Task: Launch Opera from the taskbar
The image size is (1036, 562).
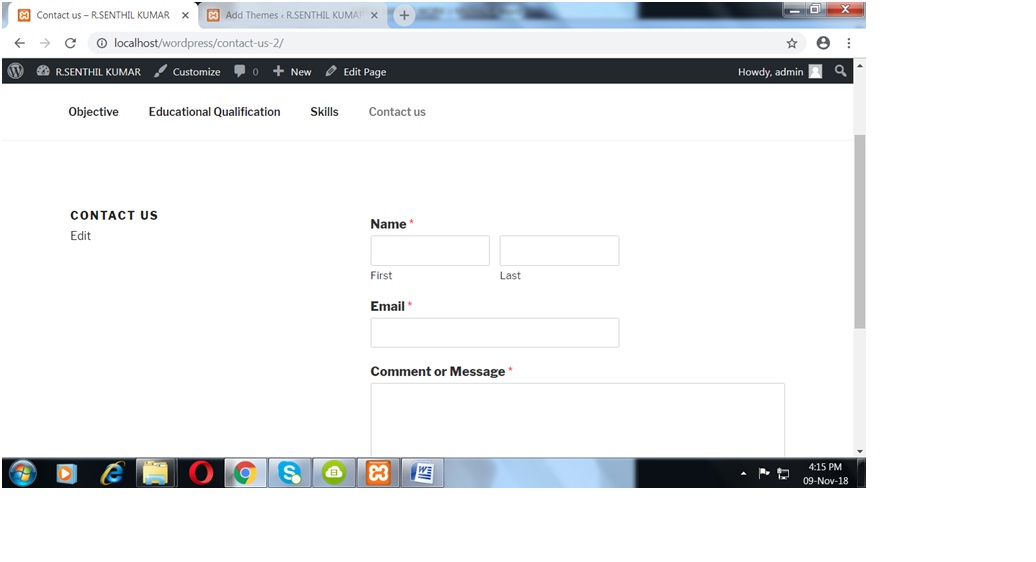Action: (201, 473)
